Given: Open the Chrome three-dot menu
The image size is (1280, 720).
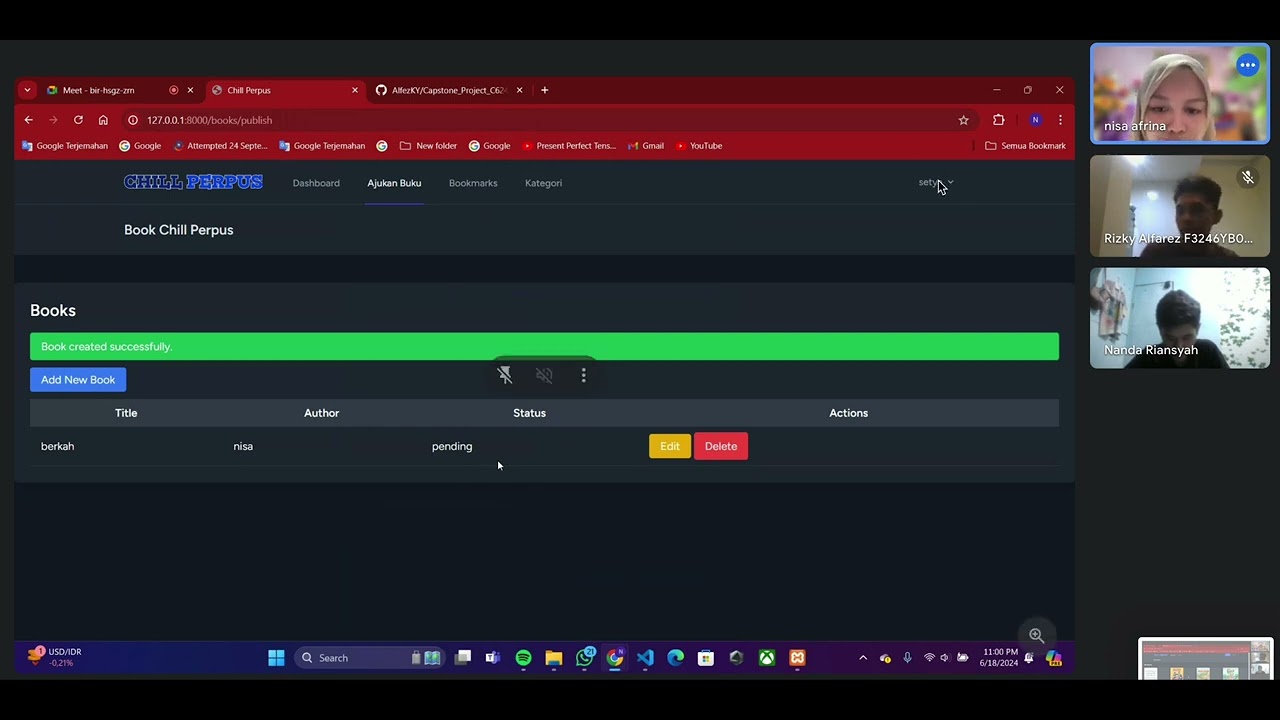Looking at the screenshot, I should point(1060,120).
